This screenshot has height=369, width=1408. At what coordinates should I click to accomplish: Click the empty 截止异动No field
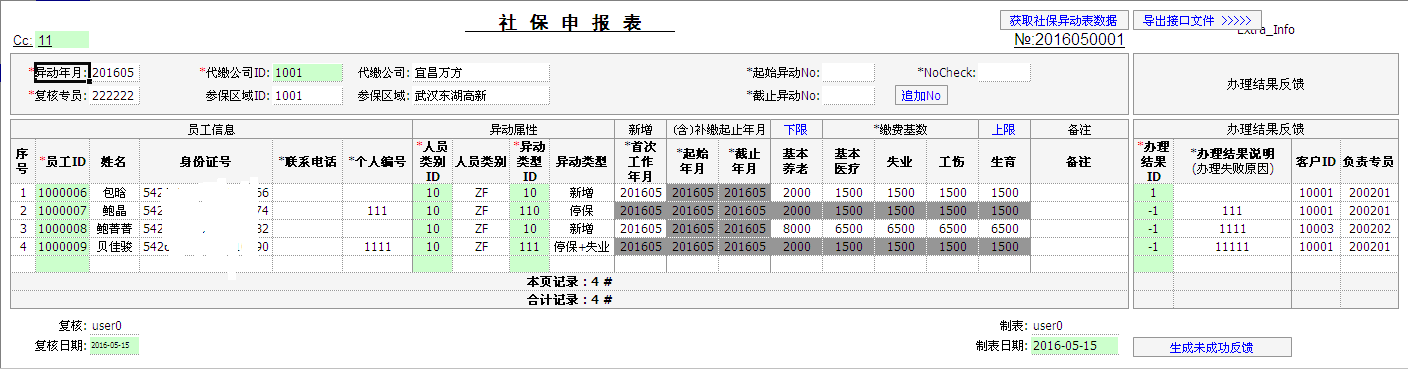(x=848, y=96)
